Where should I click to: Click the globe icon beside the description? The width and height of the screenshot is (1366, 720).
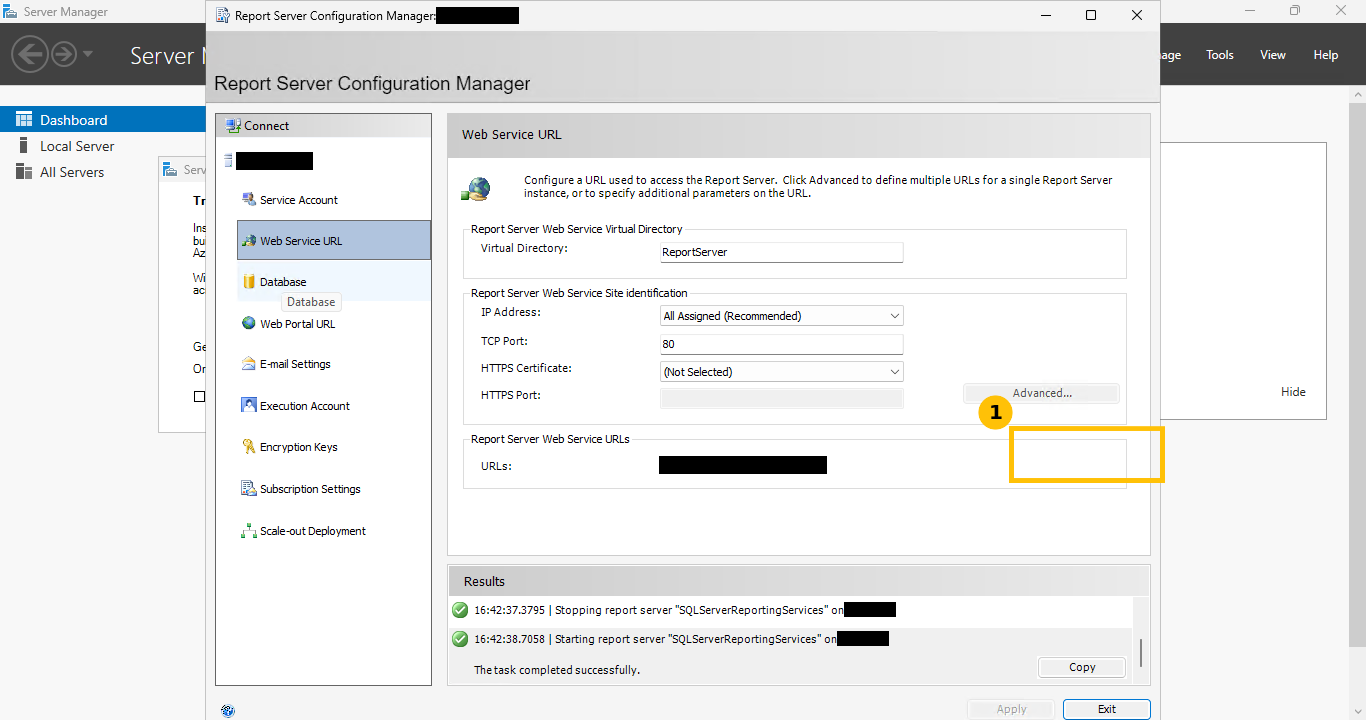click(x=476, y=188)
